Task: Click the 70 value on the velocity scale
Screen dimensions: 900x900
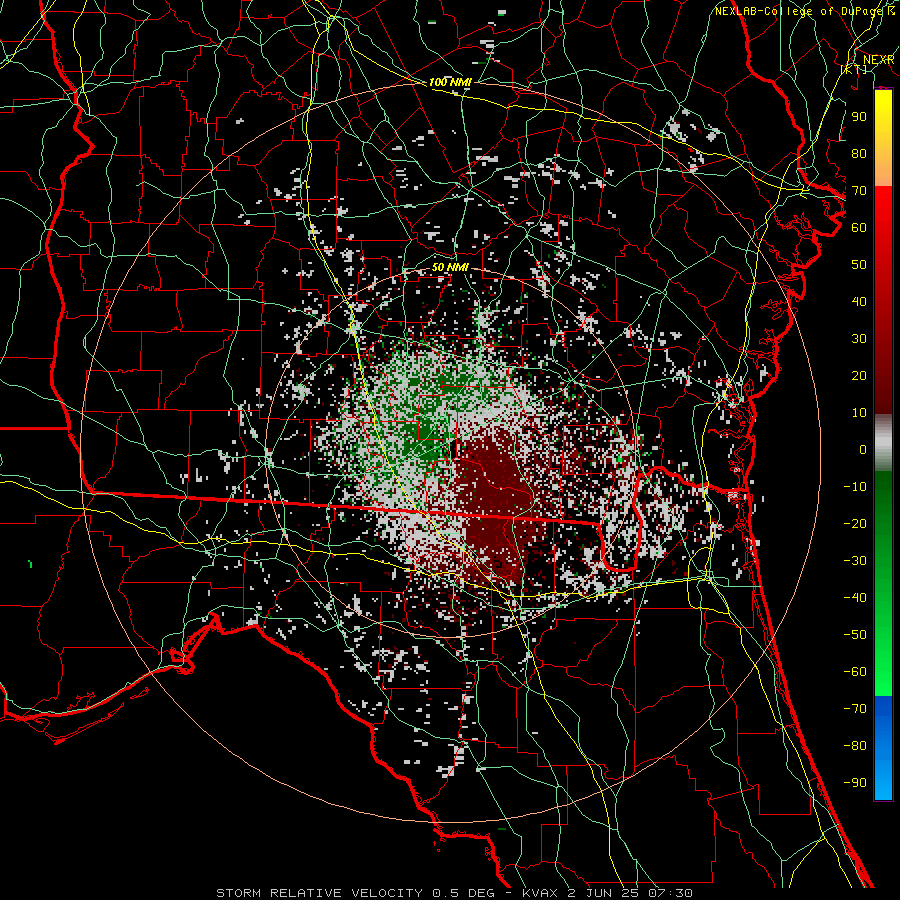Action: (x=859, y=191)
